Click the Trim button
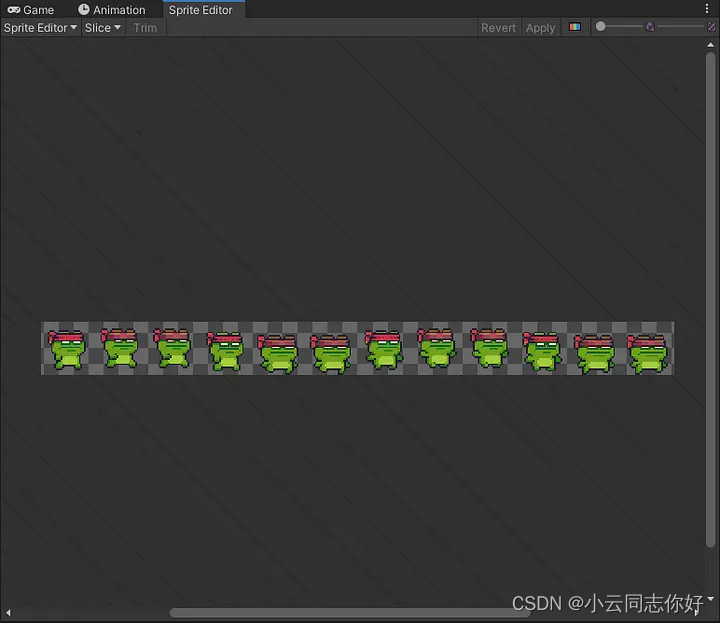This screenshot has height=623, width=720. click(x=145, y=28)
